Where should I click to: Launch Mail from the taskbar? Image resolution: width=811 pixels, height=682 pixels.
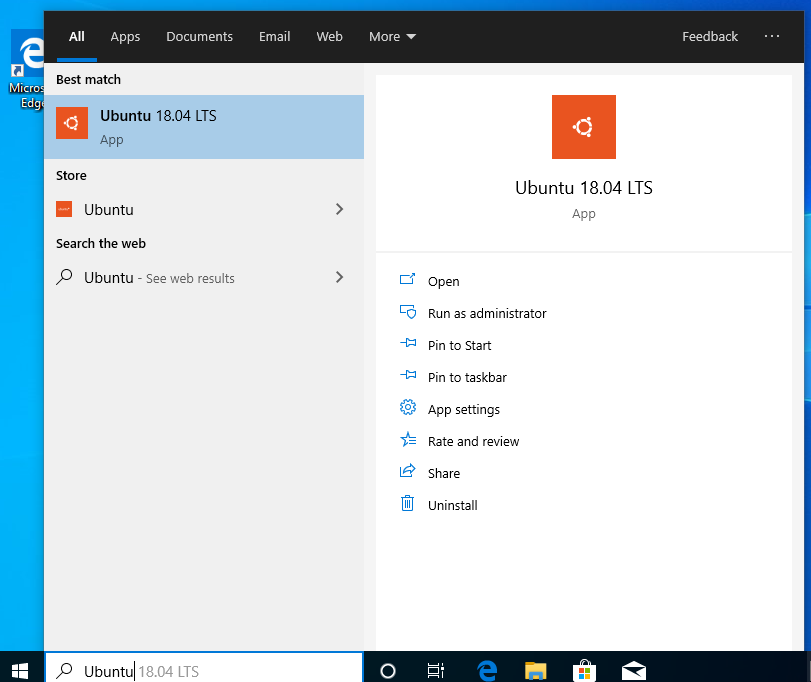pos(633,670)
